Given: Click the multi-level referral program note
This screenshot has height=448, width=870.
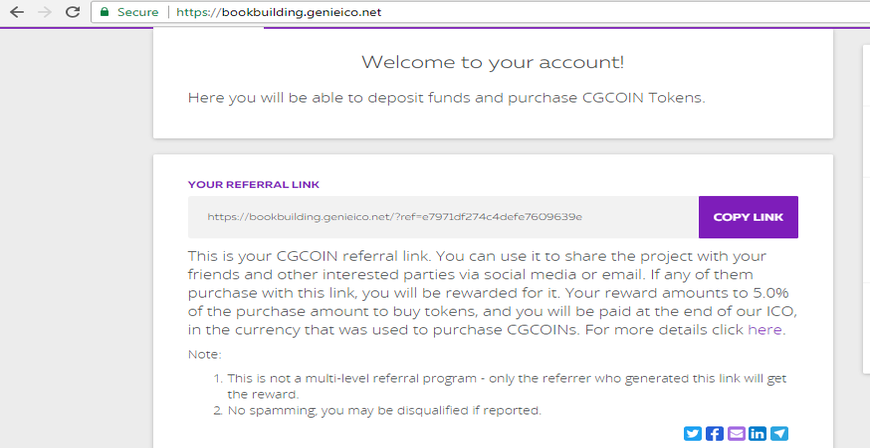Looking at the screenshot, I should (500, 386).
